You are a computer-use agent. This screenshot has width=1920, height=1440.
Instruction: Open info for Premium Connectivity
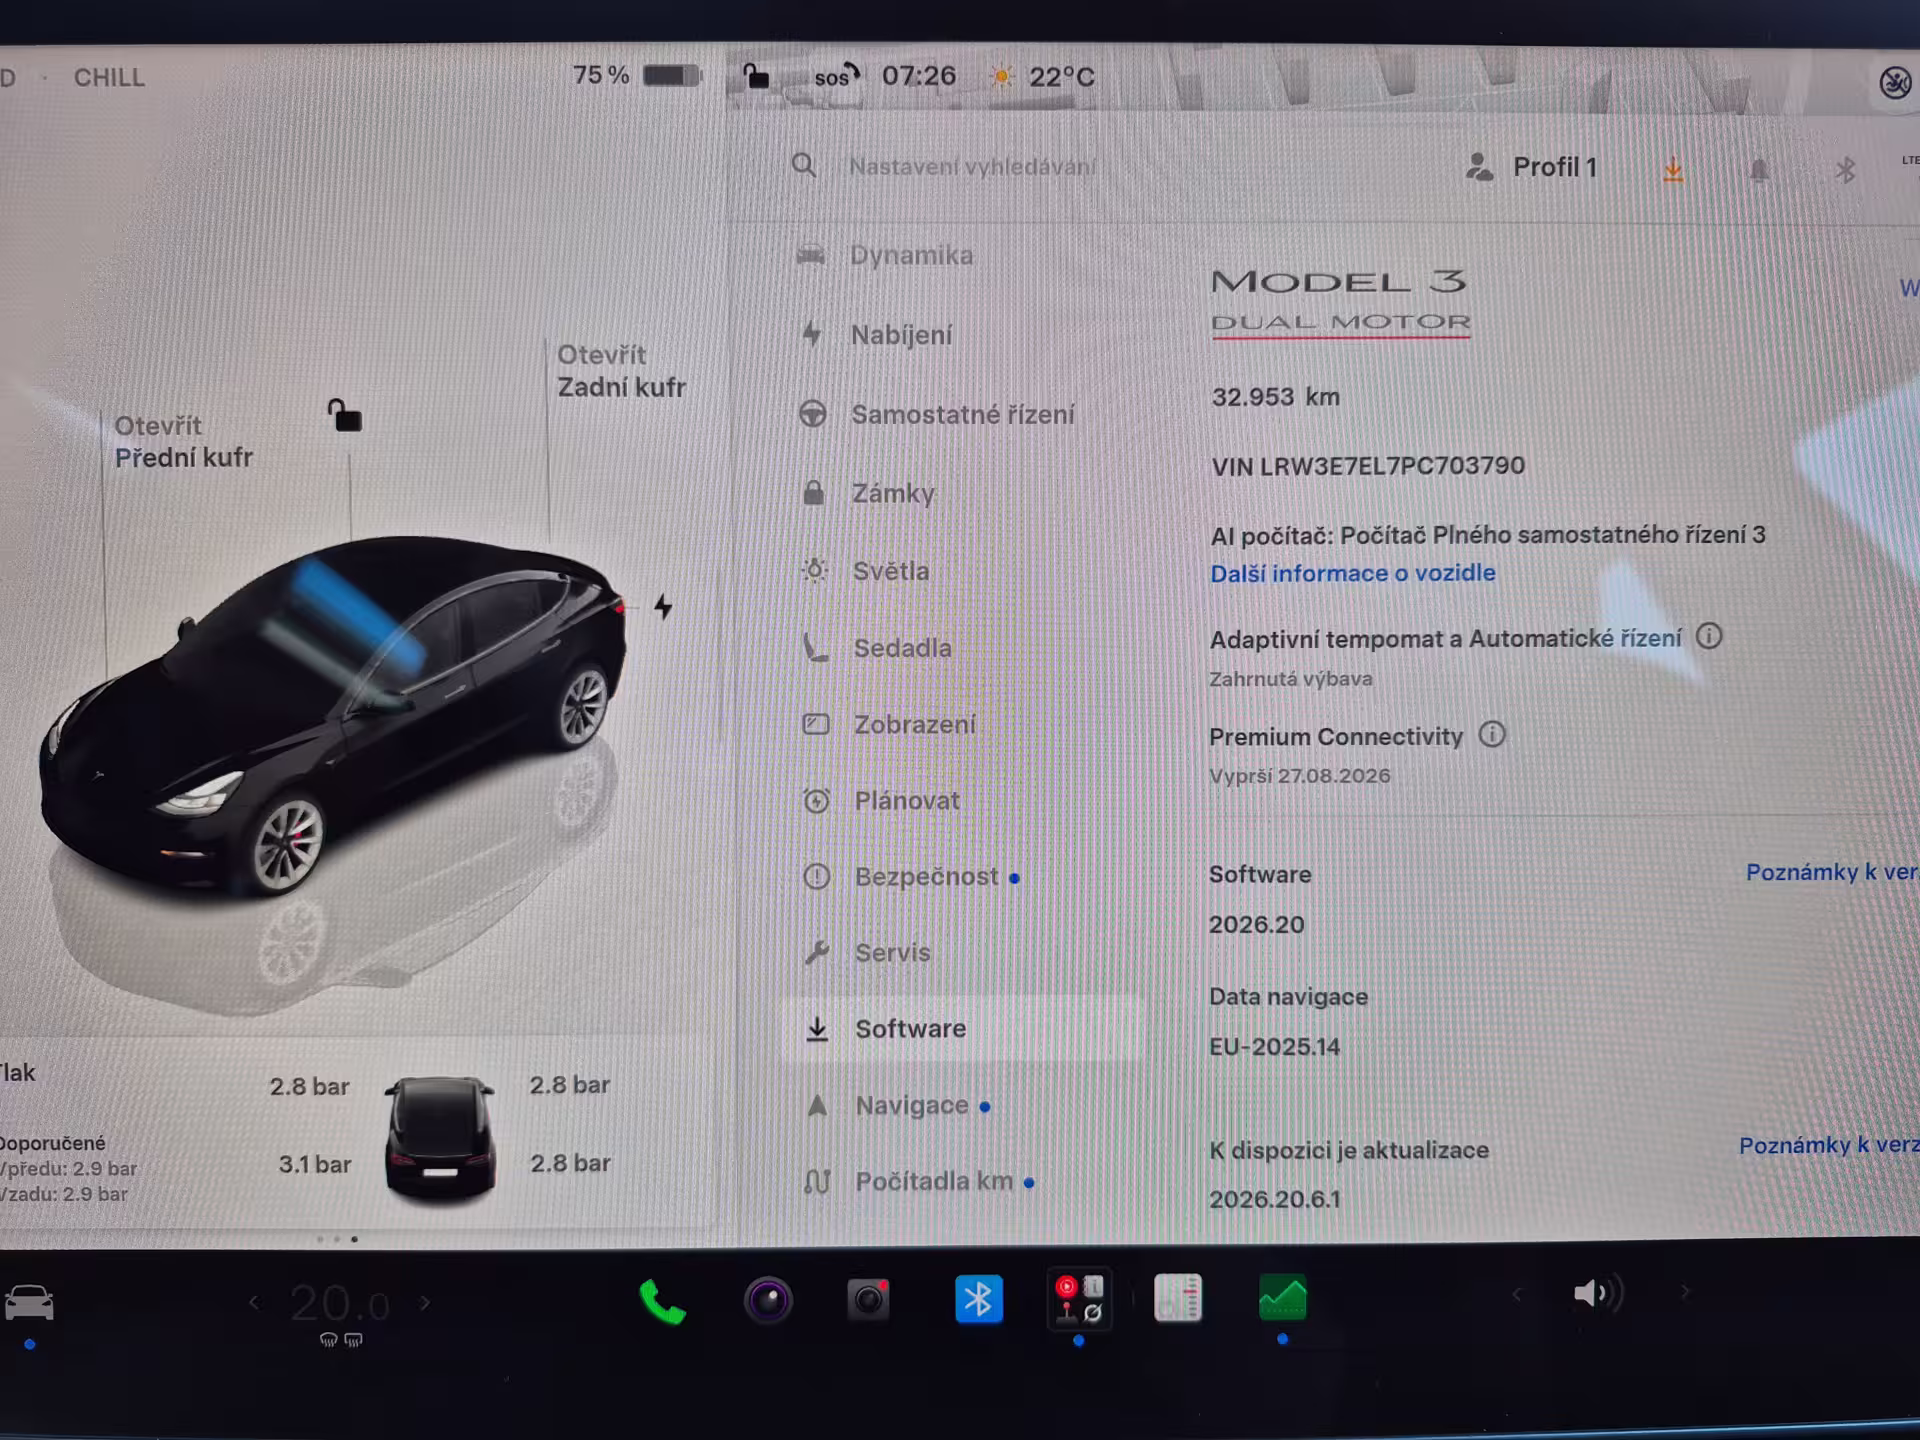(1492, 735)
